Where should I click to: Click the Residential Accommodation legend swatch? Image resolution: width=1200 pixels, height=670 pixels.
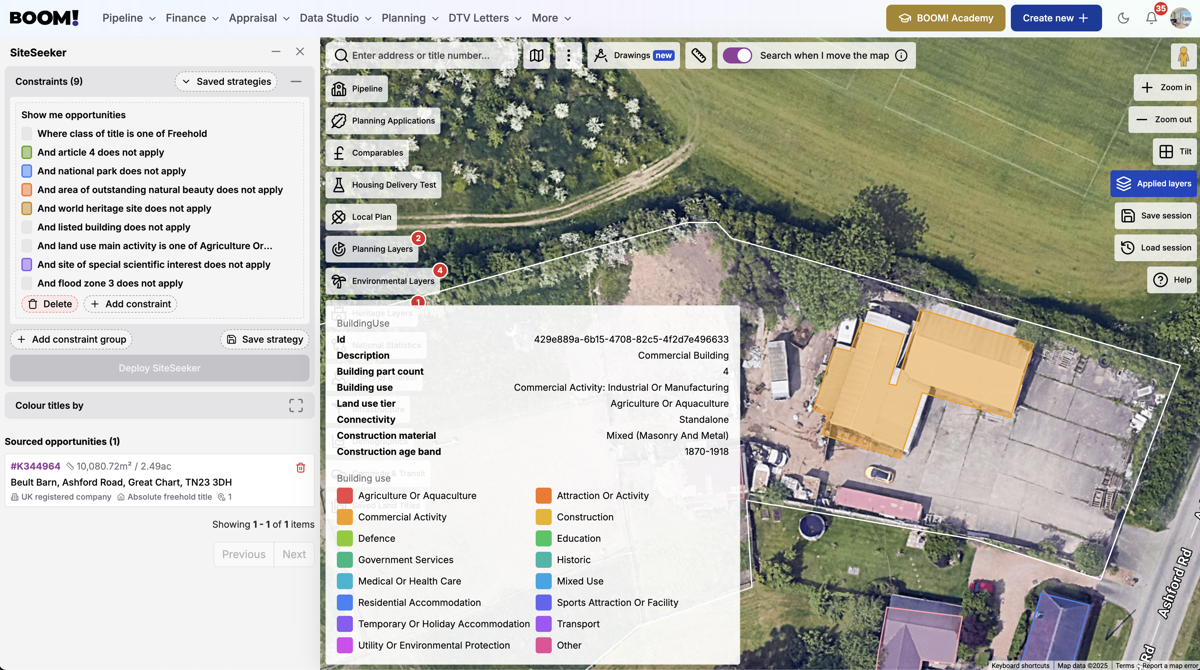pyautogui.click(x=345, y=603)
